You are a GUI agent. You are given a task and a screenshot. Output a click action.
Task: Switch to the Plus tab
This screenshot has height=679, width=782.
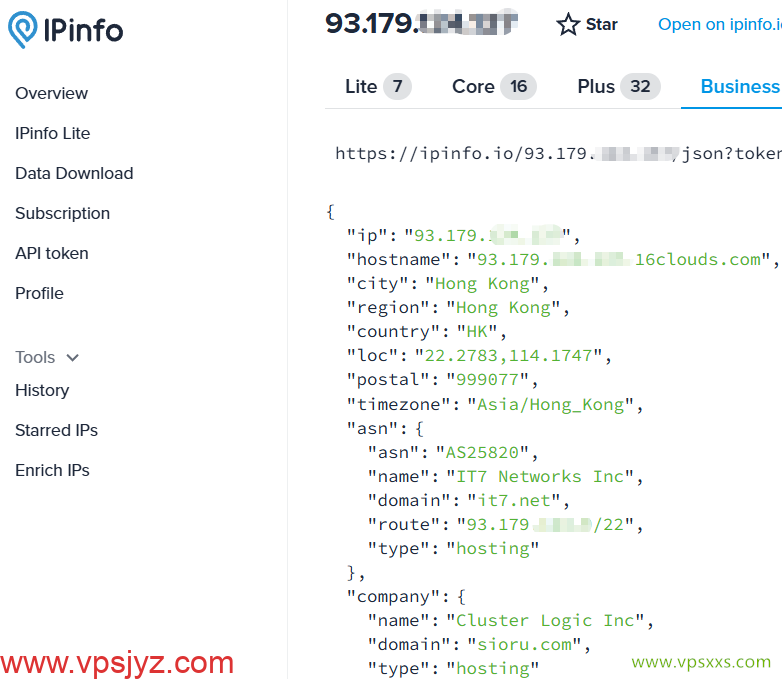coord(618,87)
